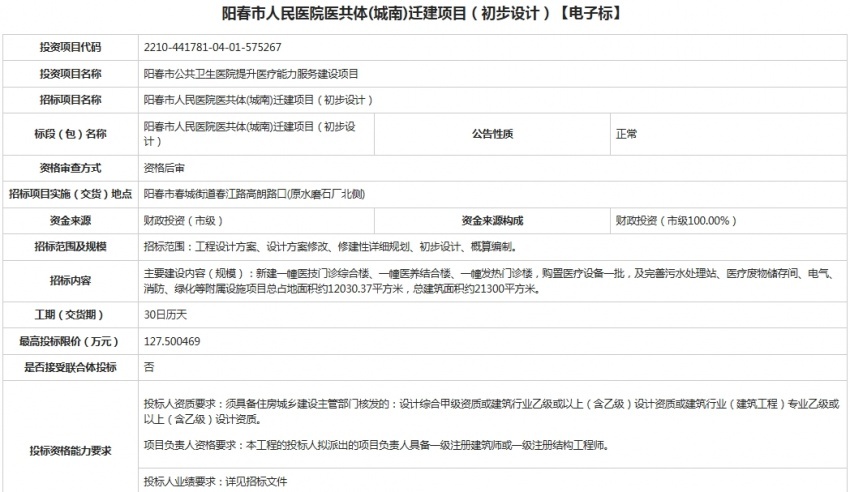Click the label 招标项目名称
Viewport: 850px width, 492px height.
click(x=70, y=100)
